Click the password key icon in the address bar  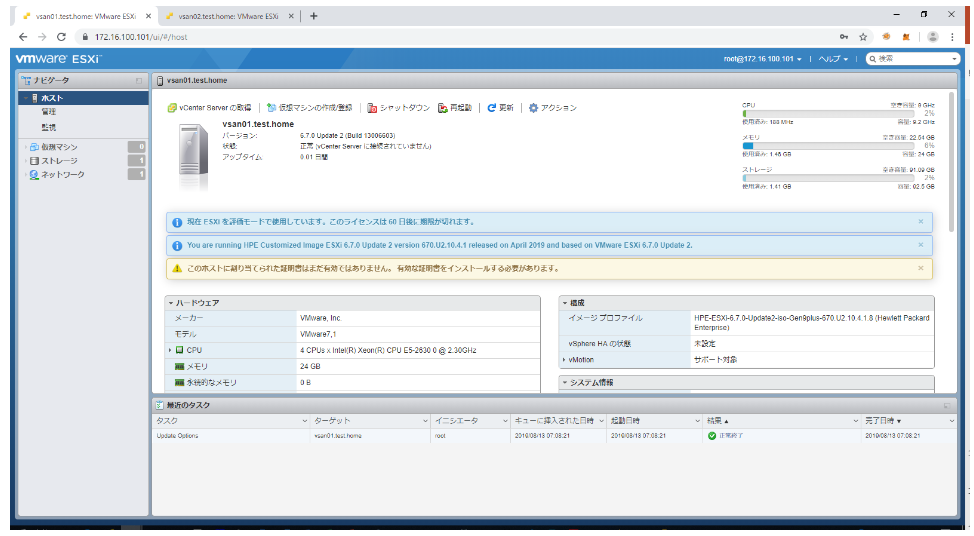(x=844, y=37)
